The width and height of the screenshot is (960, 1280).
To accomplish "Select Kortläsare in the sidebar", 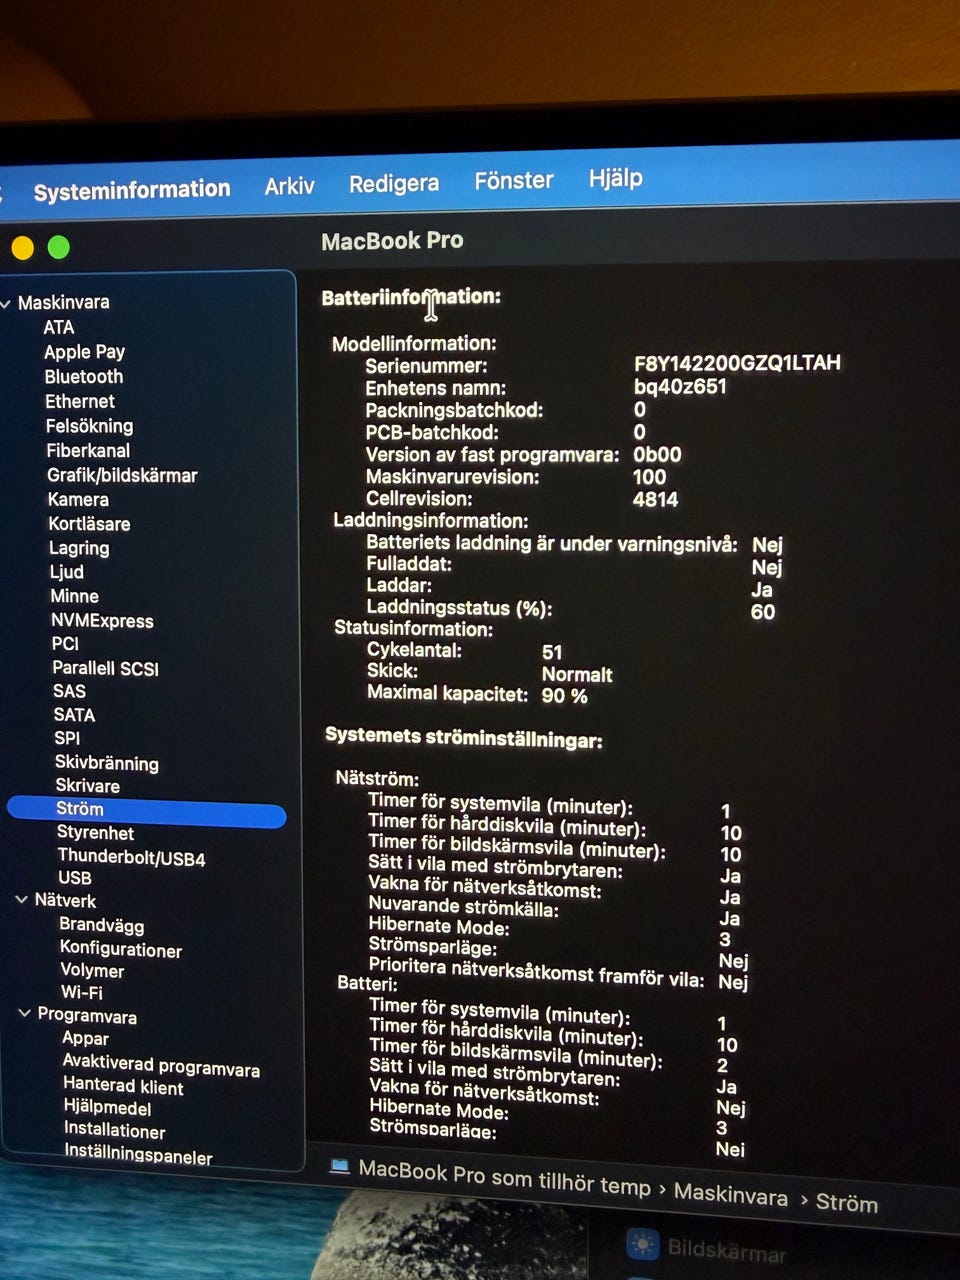I will (x=89, y=524).
